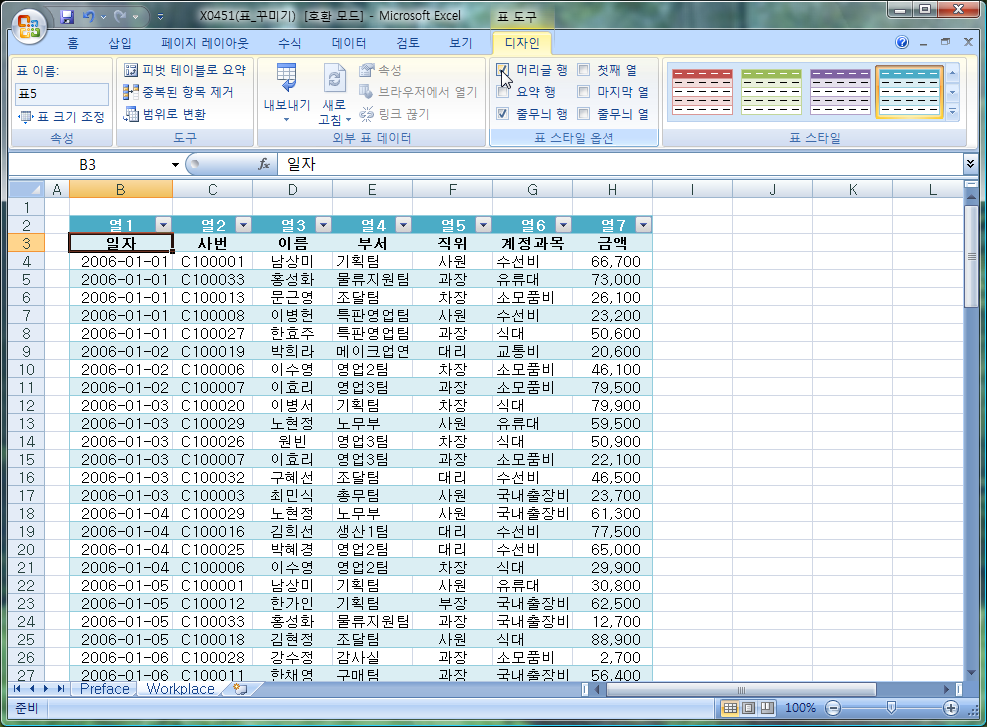Undo the last action in the Quick Access toolbar
This screenshot has height=727, width=987.
pyautogui.click(x=88, y=17)
